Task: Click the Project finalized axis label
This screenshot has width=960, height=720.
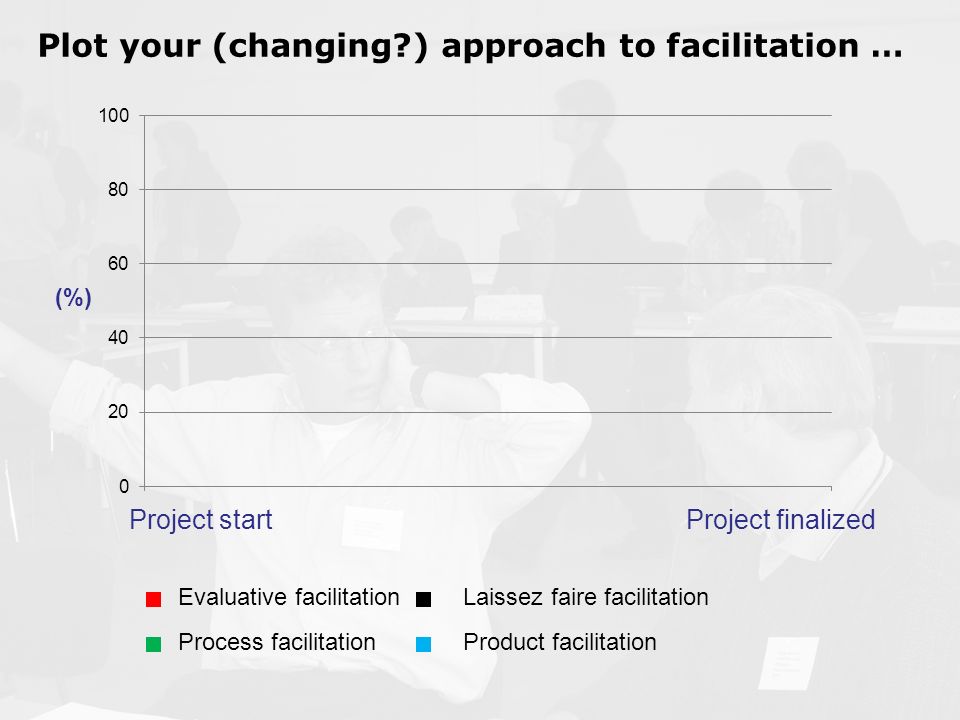Action: [x=781, y=520]
